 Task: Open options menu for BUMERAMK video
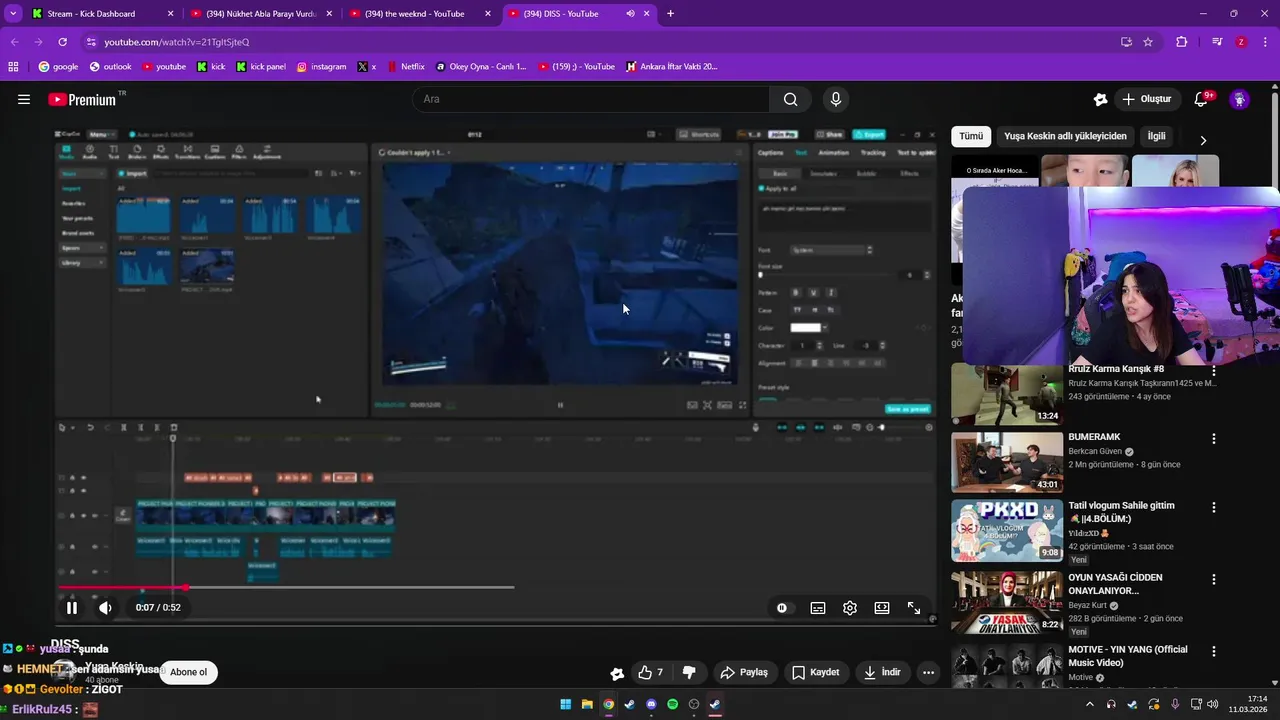click(x=1214, y=438)
